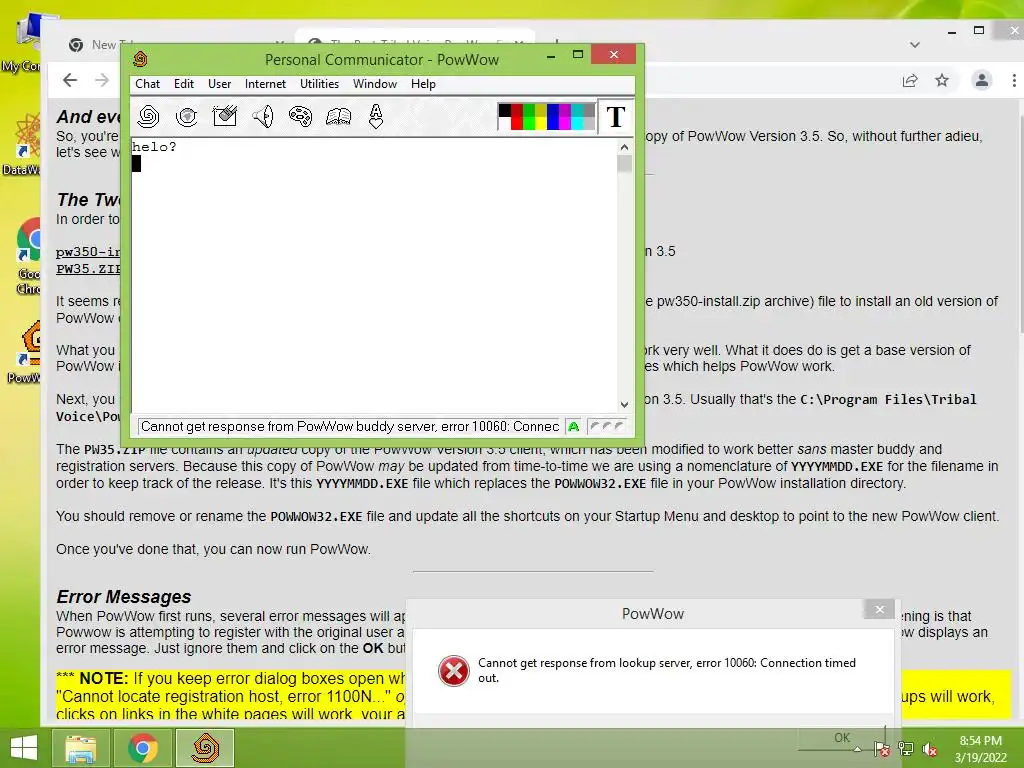This screenshot has height=768, width=1024.
Task: Go back in Chrome browser
Action: [x=70, y=80]
